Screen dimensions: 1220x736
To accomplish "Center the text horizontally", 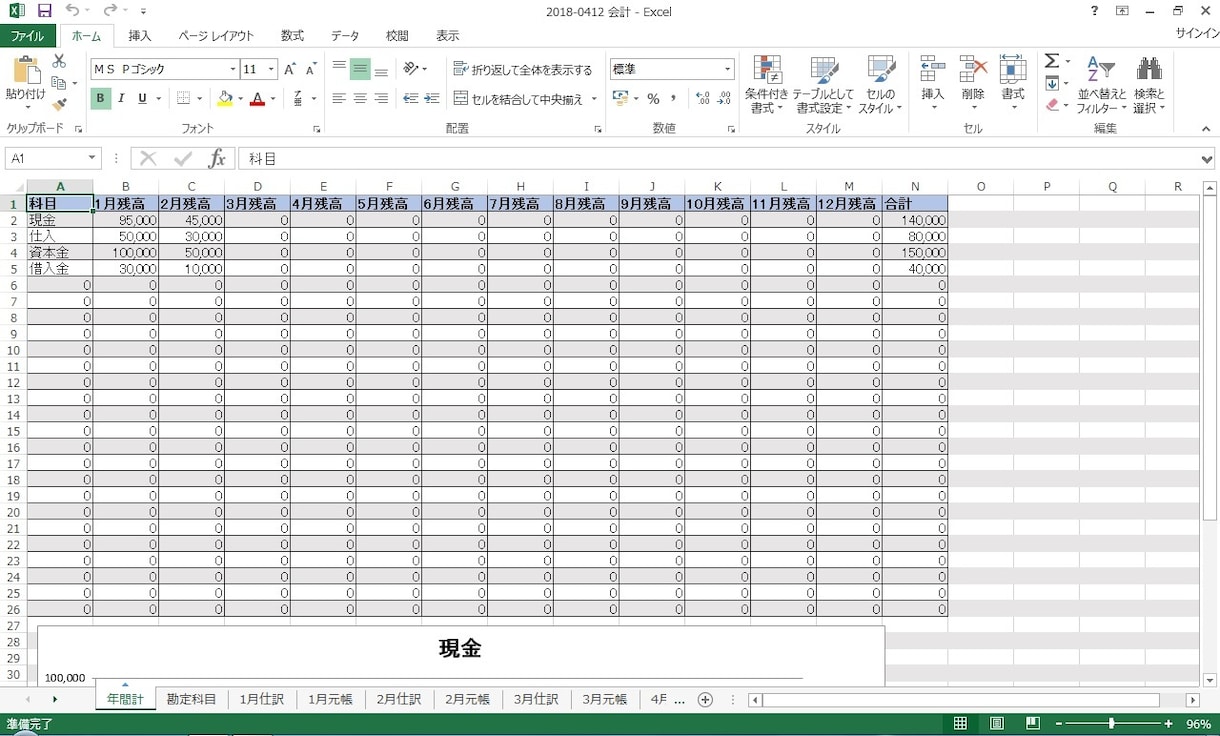I will [360, 98].
